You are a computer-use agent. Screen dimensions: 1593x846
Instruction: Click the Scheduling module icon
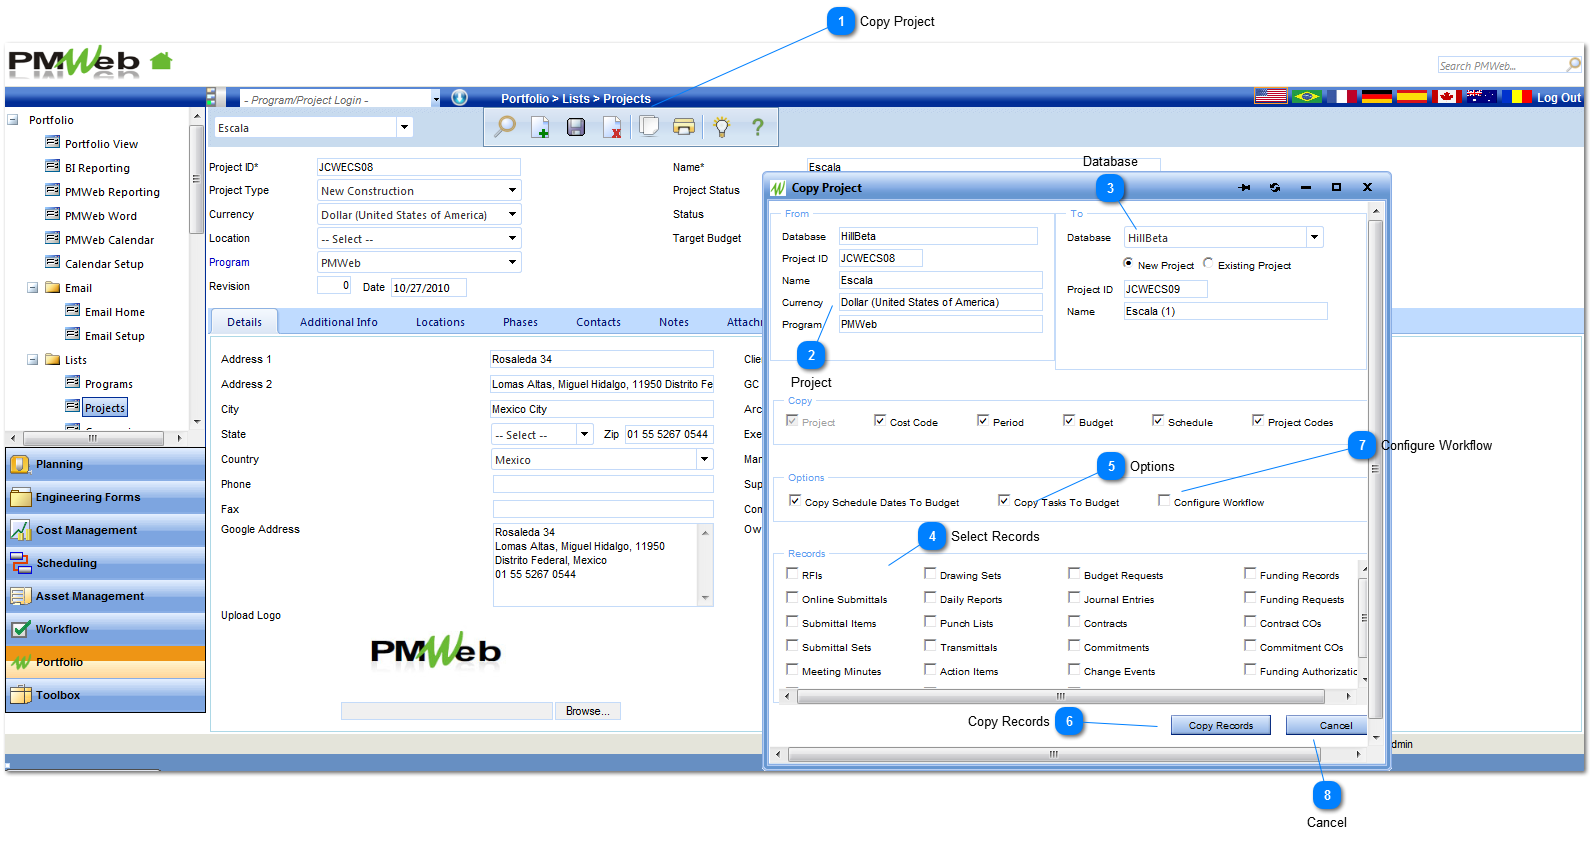pyautogui.click(x=20, y=563)
